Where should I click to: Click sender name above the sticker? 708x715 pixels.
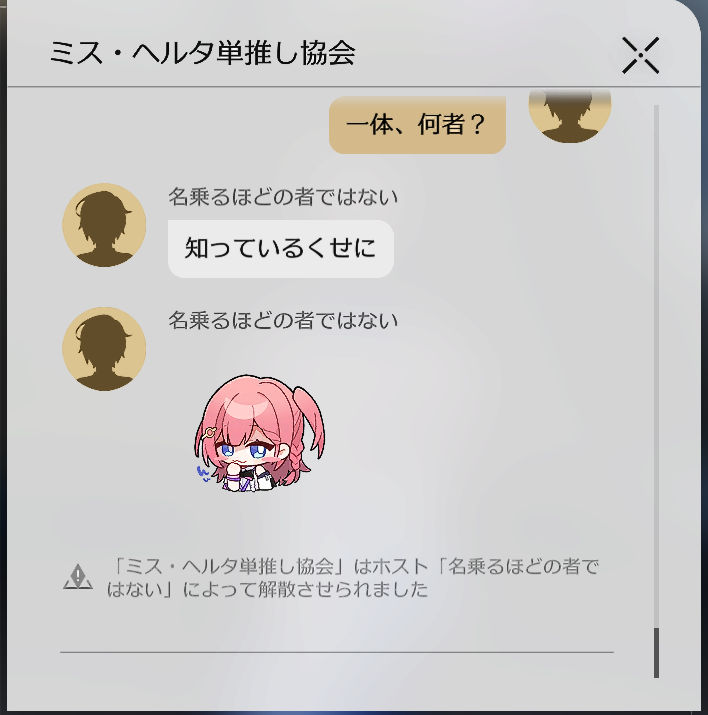tap(283, 321)
